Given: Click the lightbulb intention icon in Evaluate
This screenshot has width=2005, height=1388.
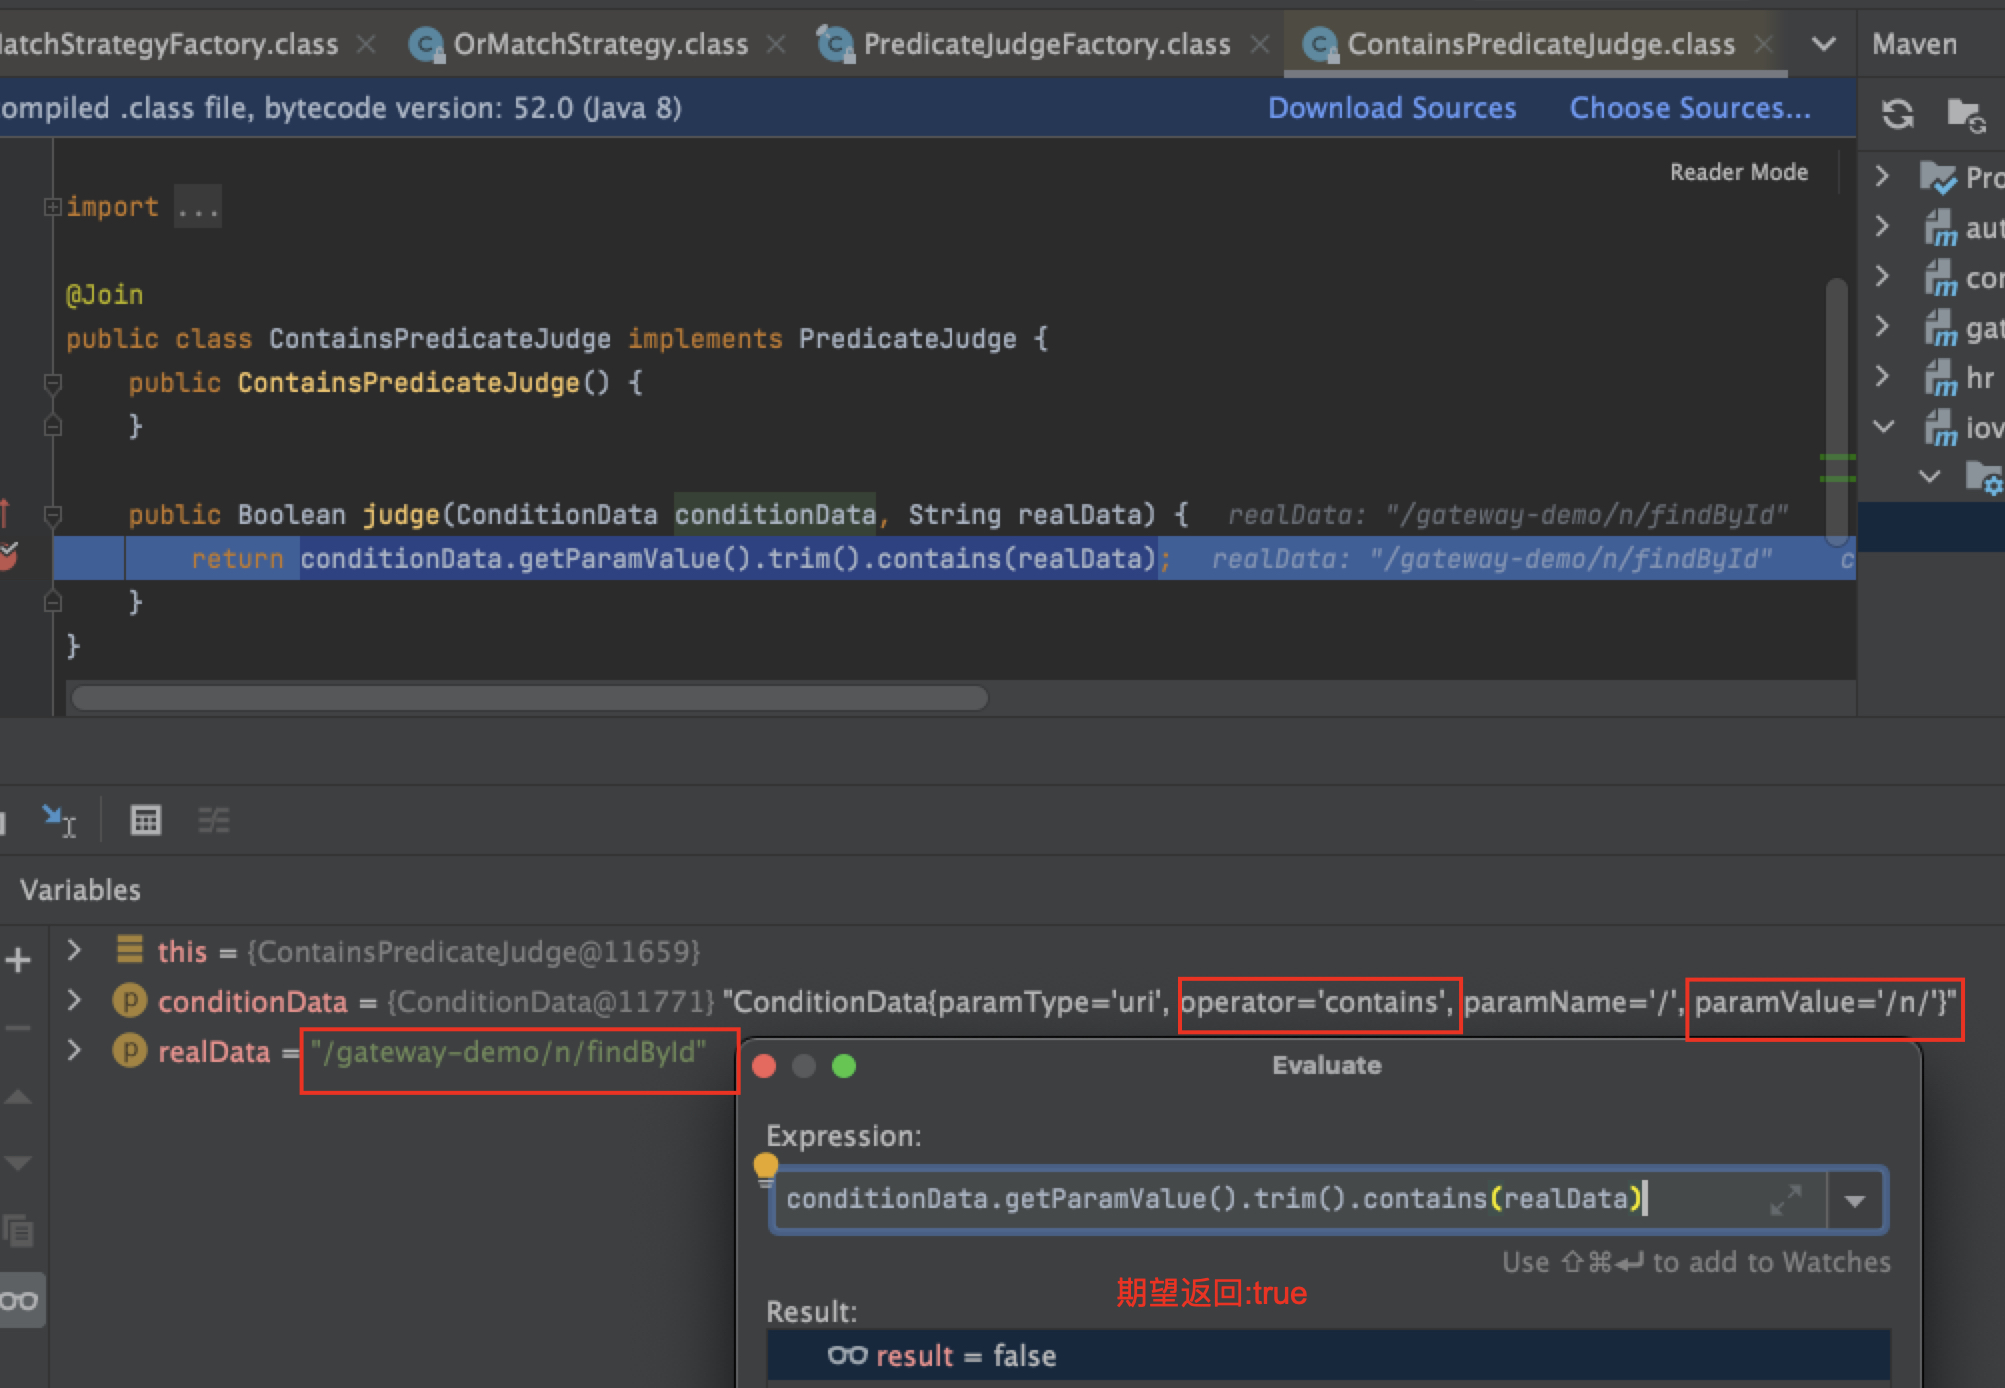Looking at the screenshot, I should point(765,1168).
